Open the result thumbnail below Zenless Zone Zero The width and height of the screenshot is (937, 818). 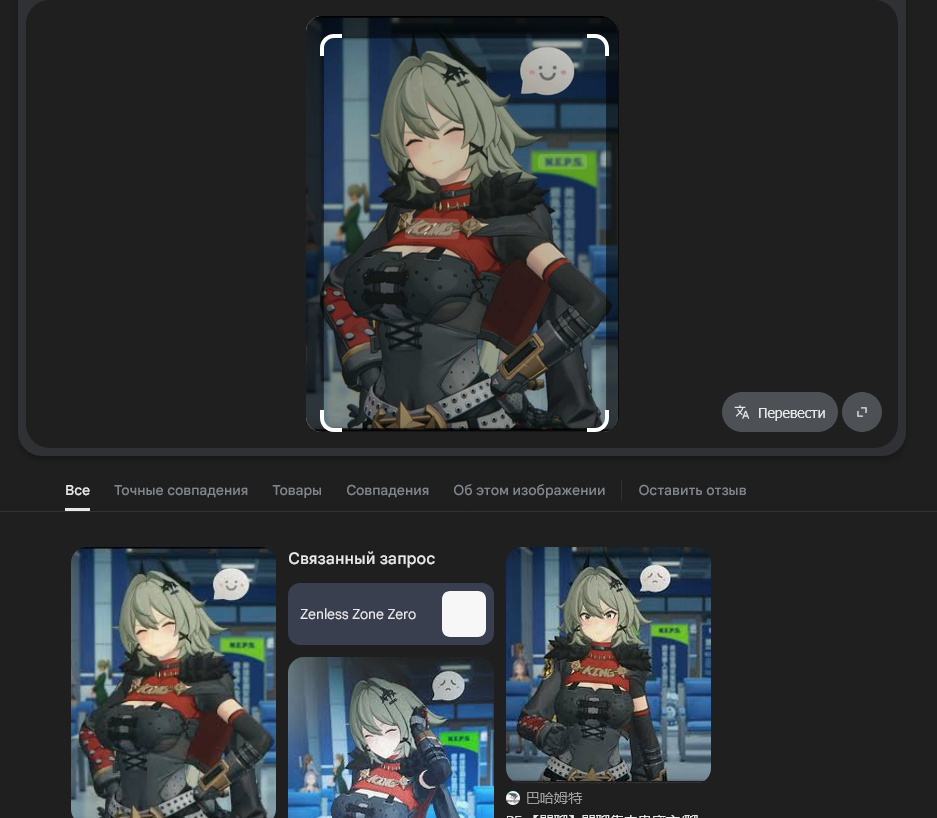click(391, 737)
